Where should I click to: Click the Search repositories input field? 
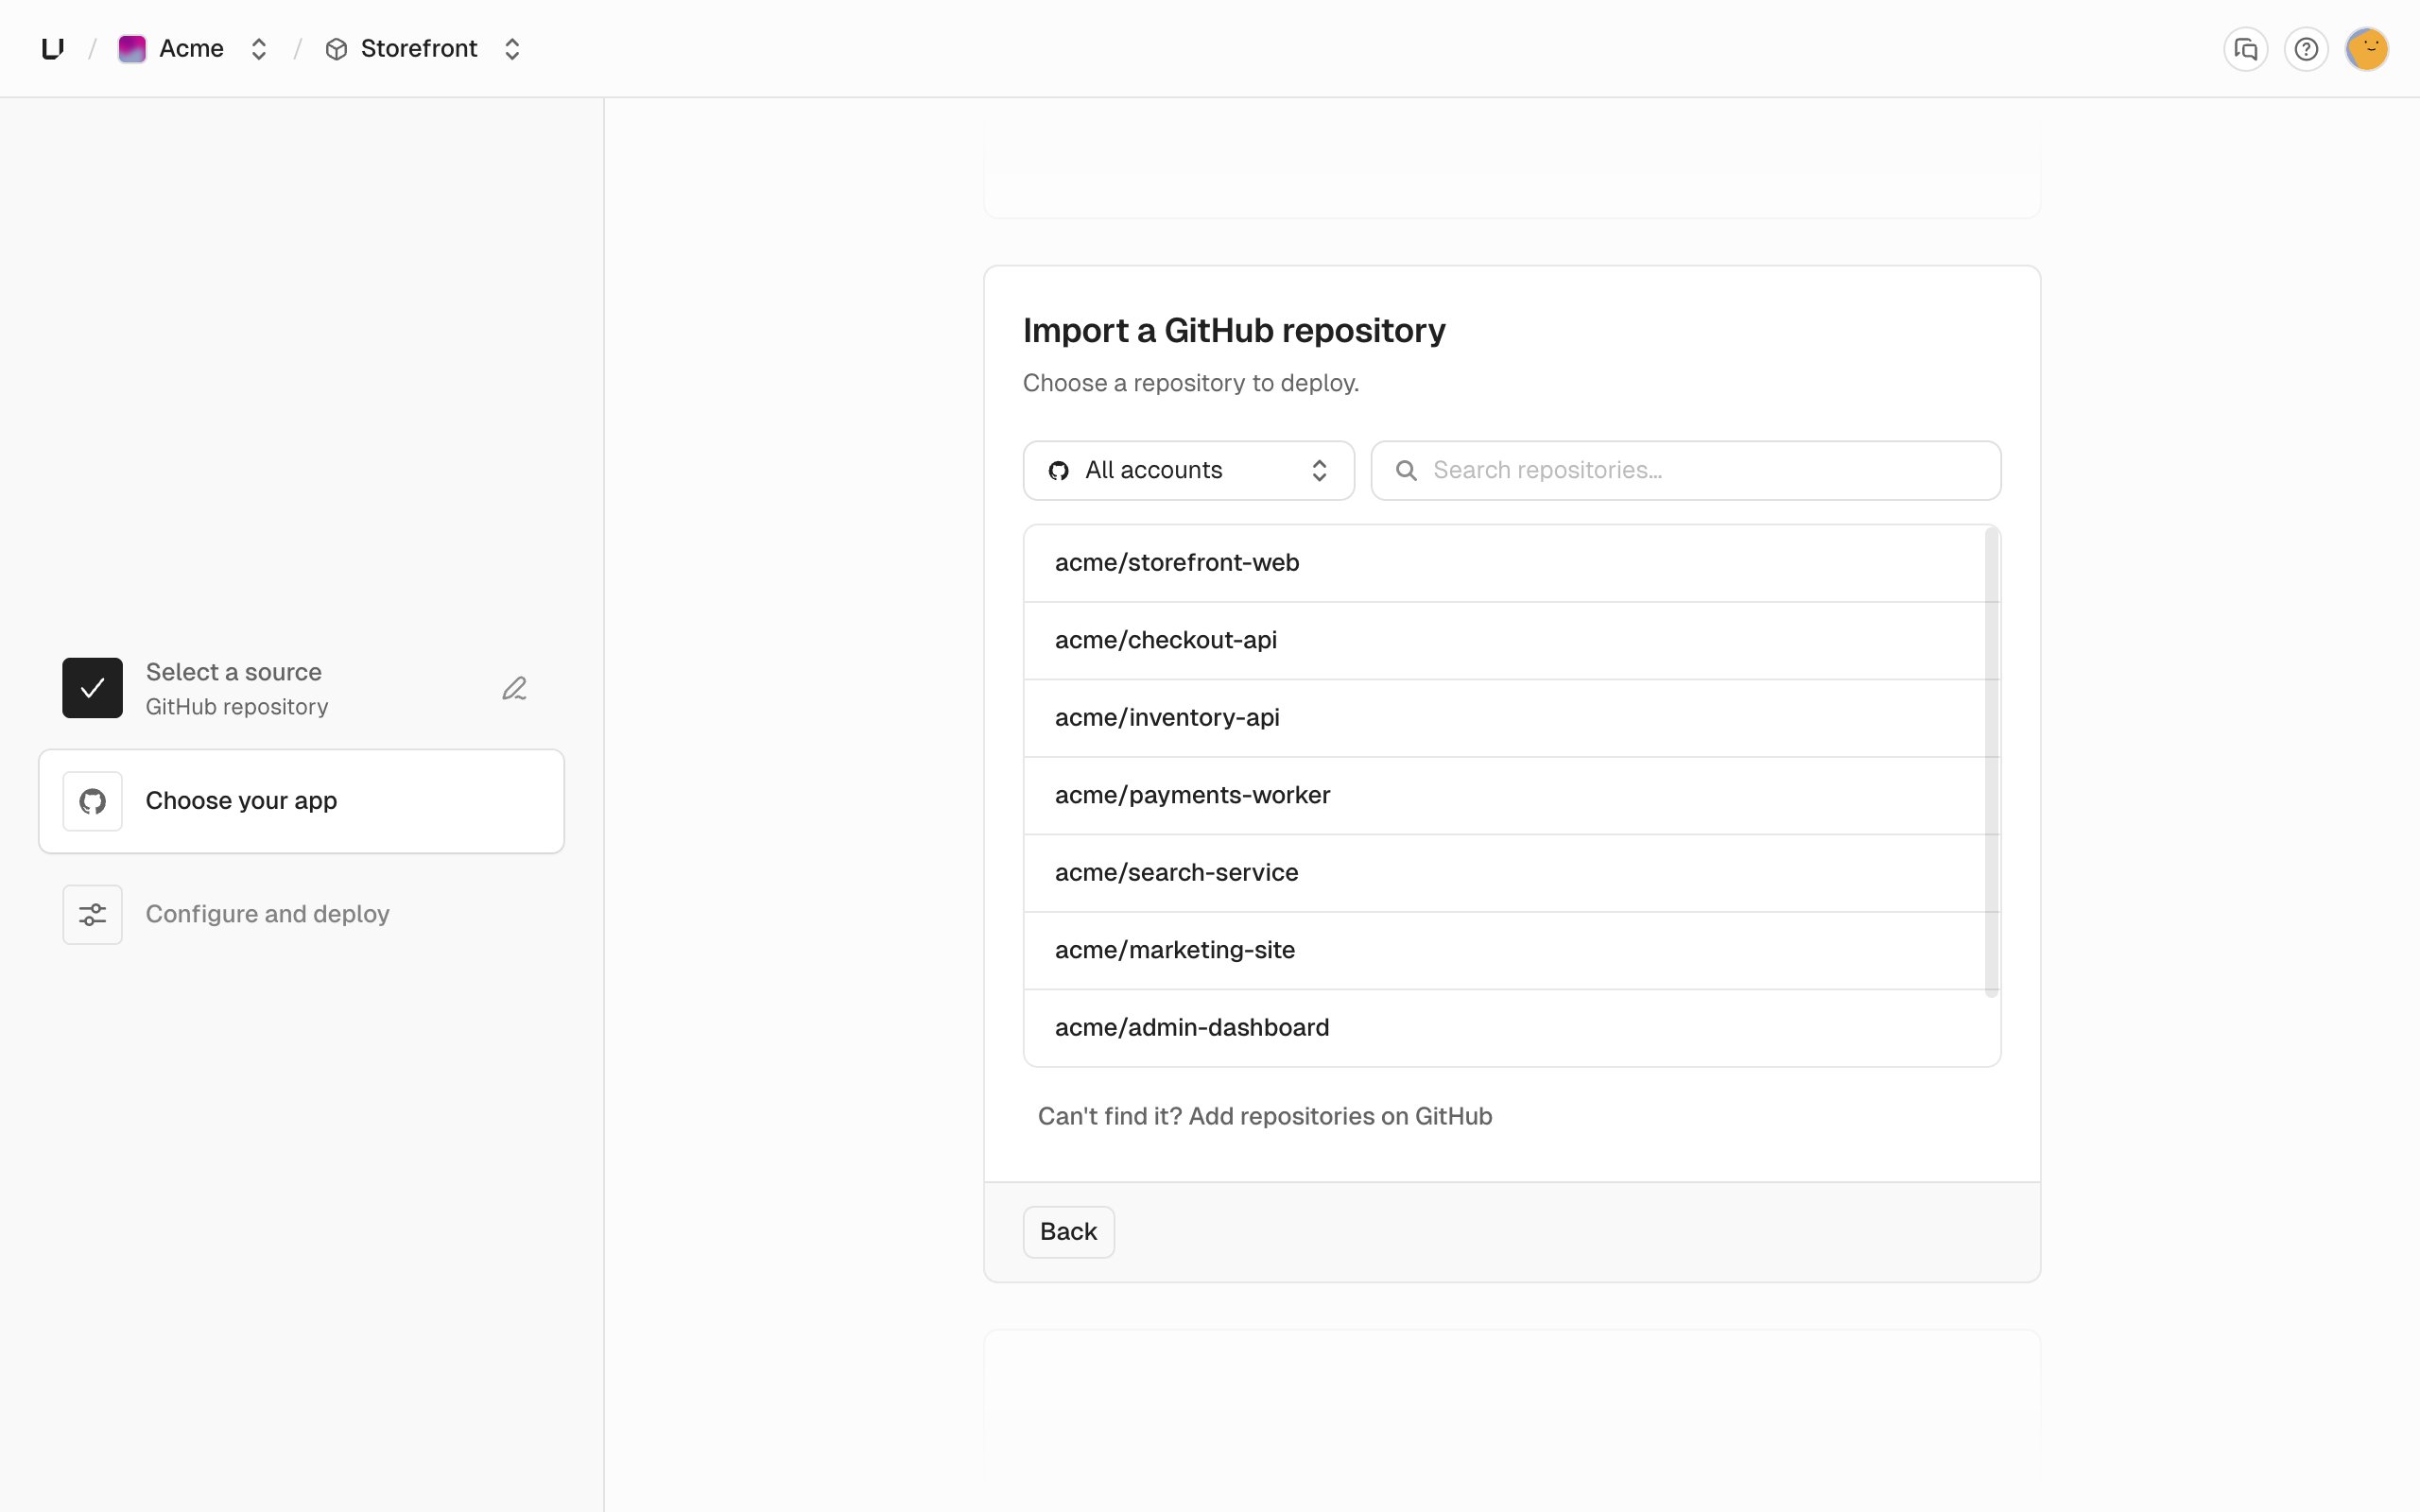(1686, 470)
